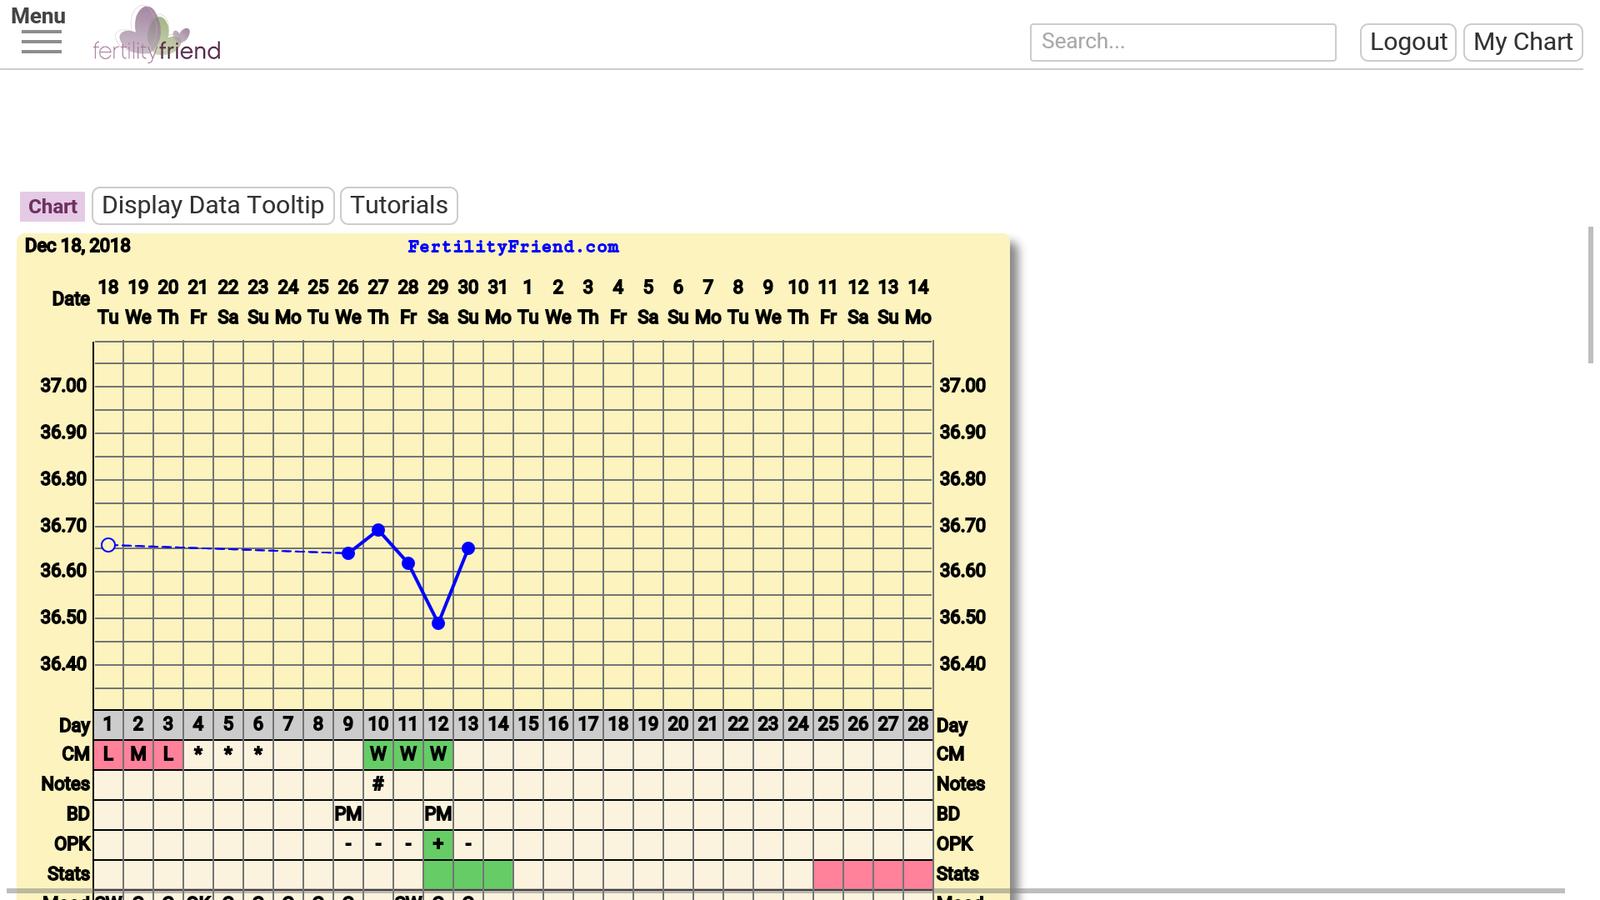Open My Chart button

tap(1522, 42)
